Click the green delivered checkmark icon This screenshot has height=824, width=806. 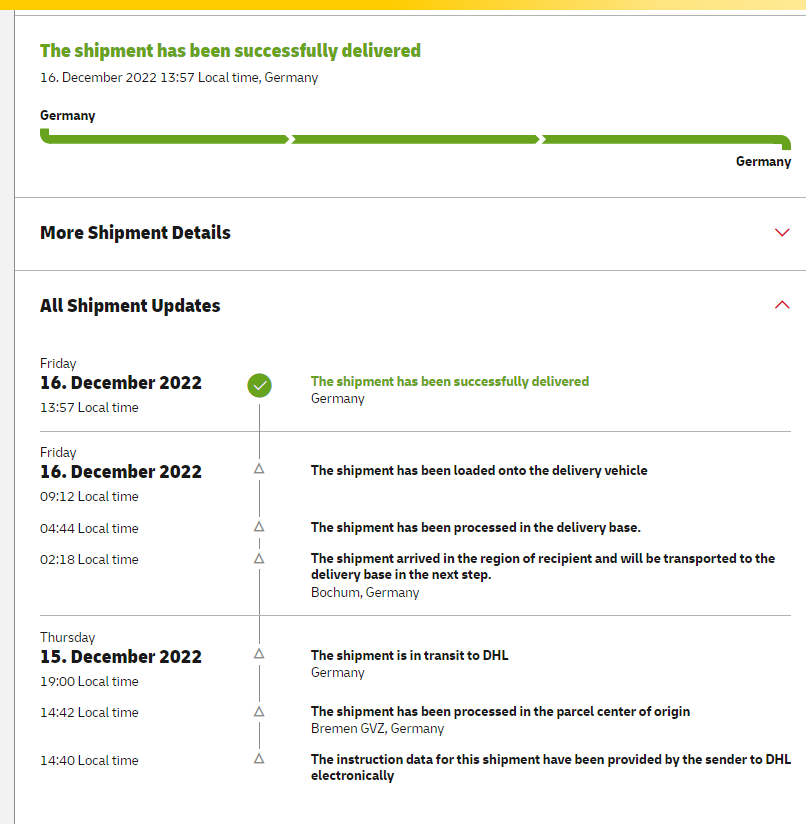coord(259,384)
